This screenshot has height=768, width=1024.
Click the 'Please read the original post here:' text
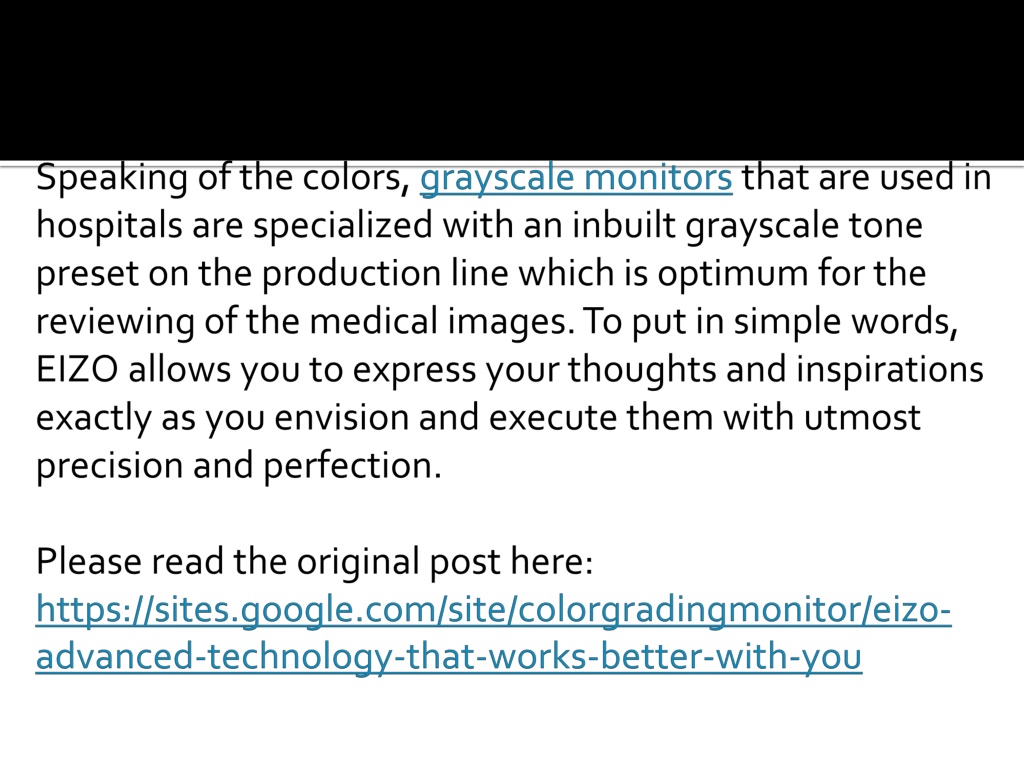coord(314,562)
